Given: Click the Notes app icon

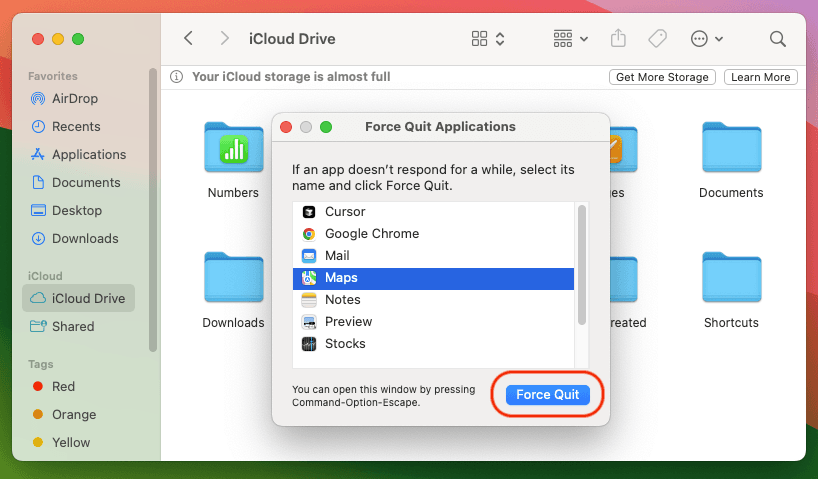Looking at the screenshot, I should click(309, 300).
